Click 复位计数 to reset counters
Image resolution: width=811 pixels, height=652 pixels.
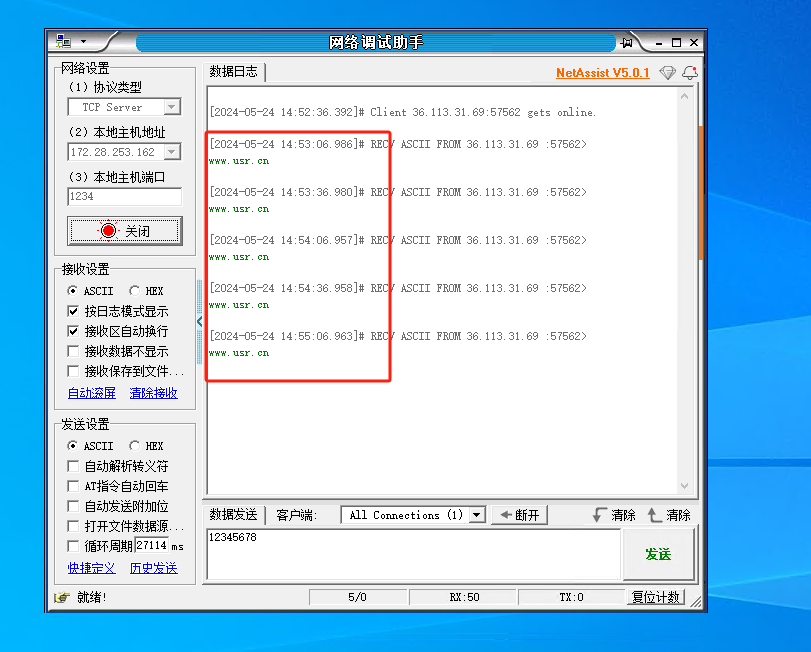click(x=655, y=597)
